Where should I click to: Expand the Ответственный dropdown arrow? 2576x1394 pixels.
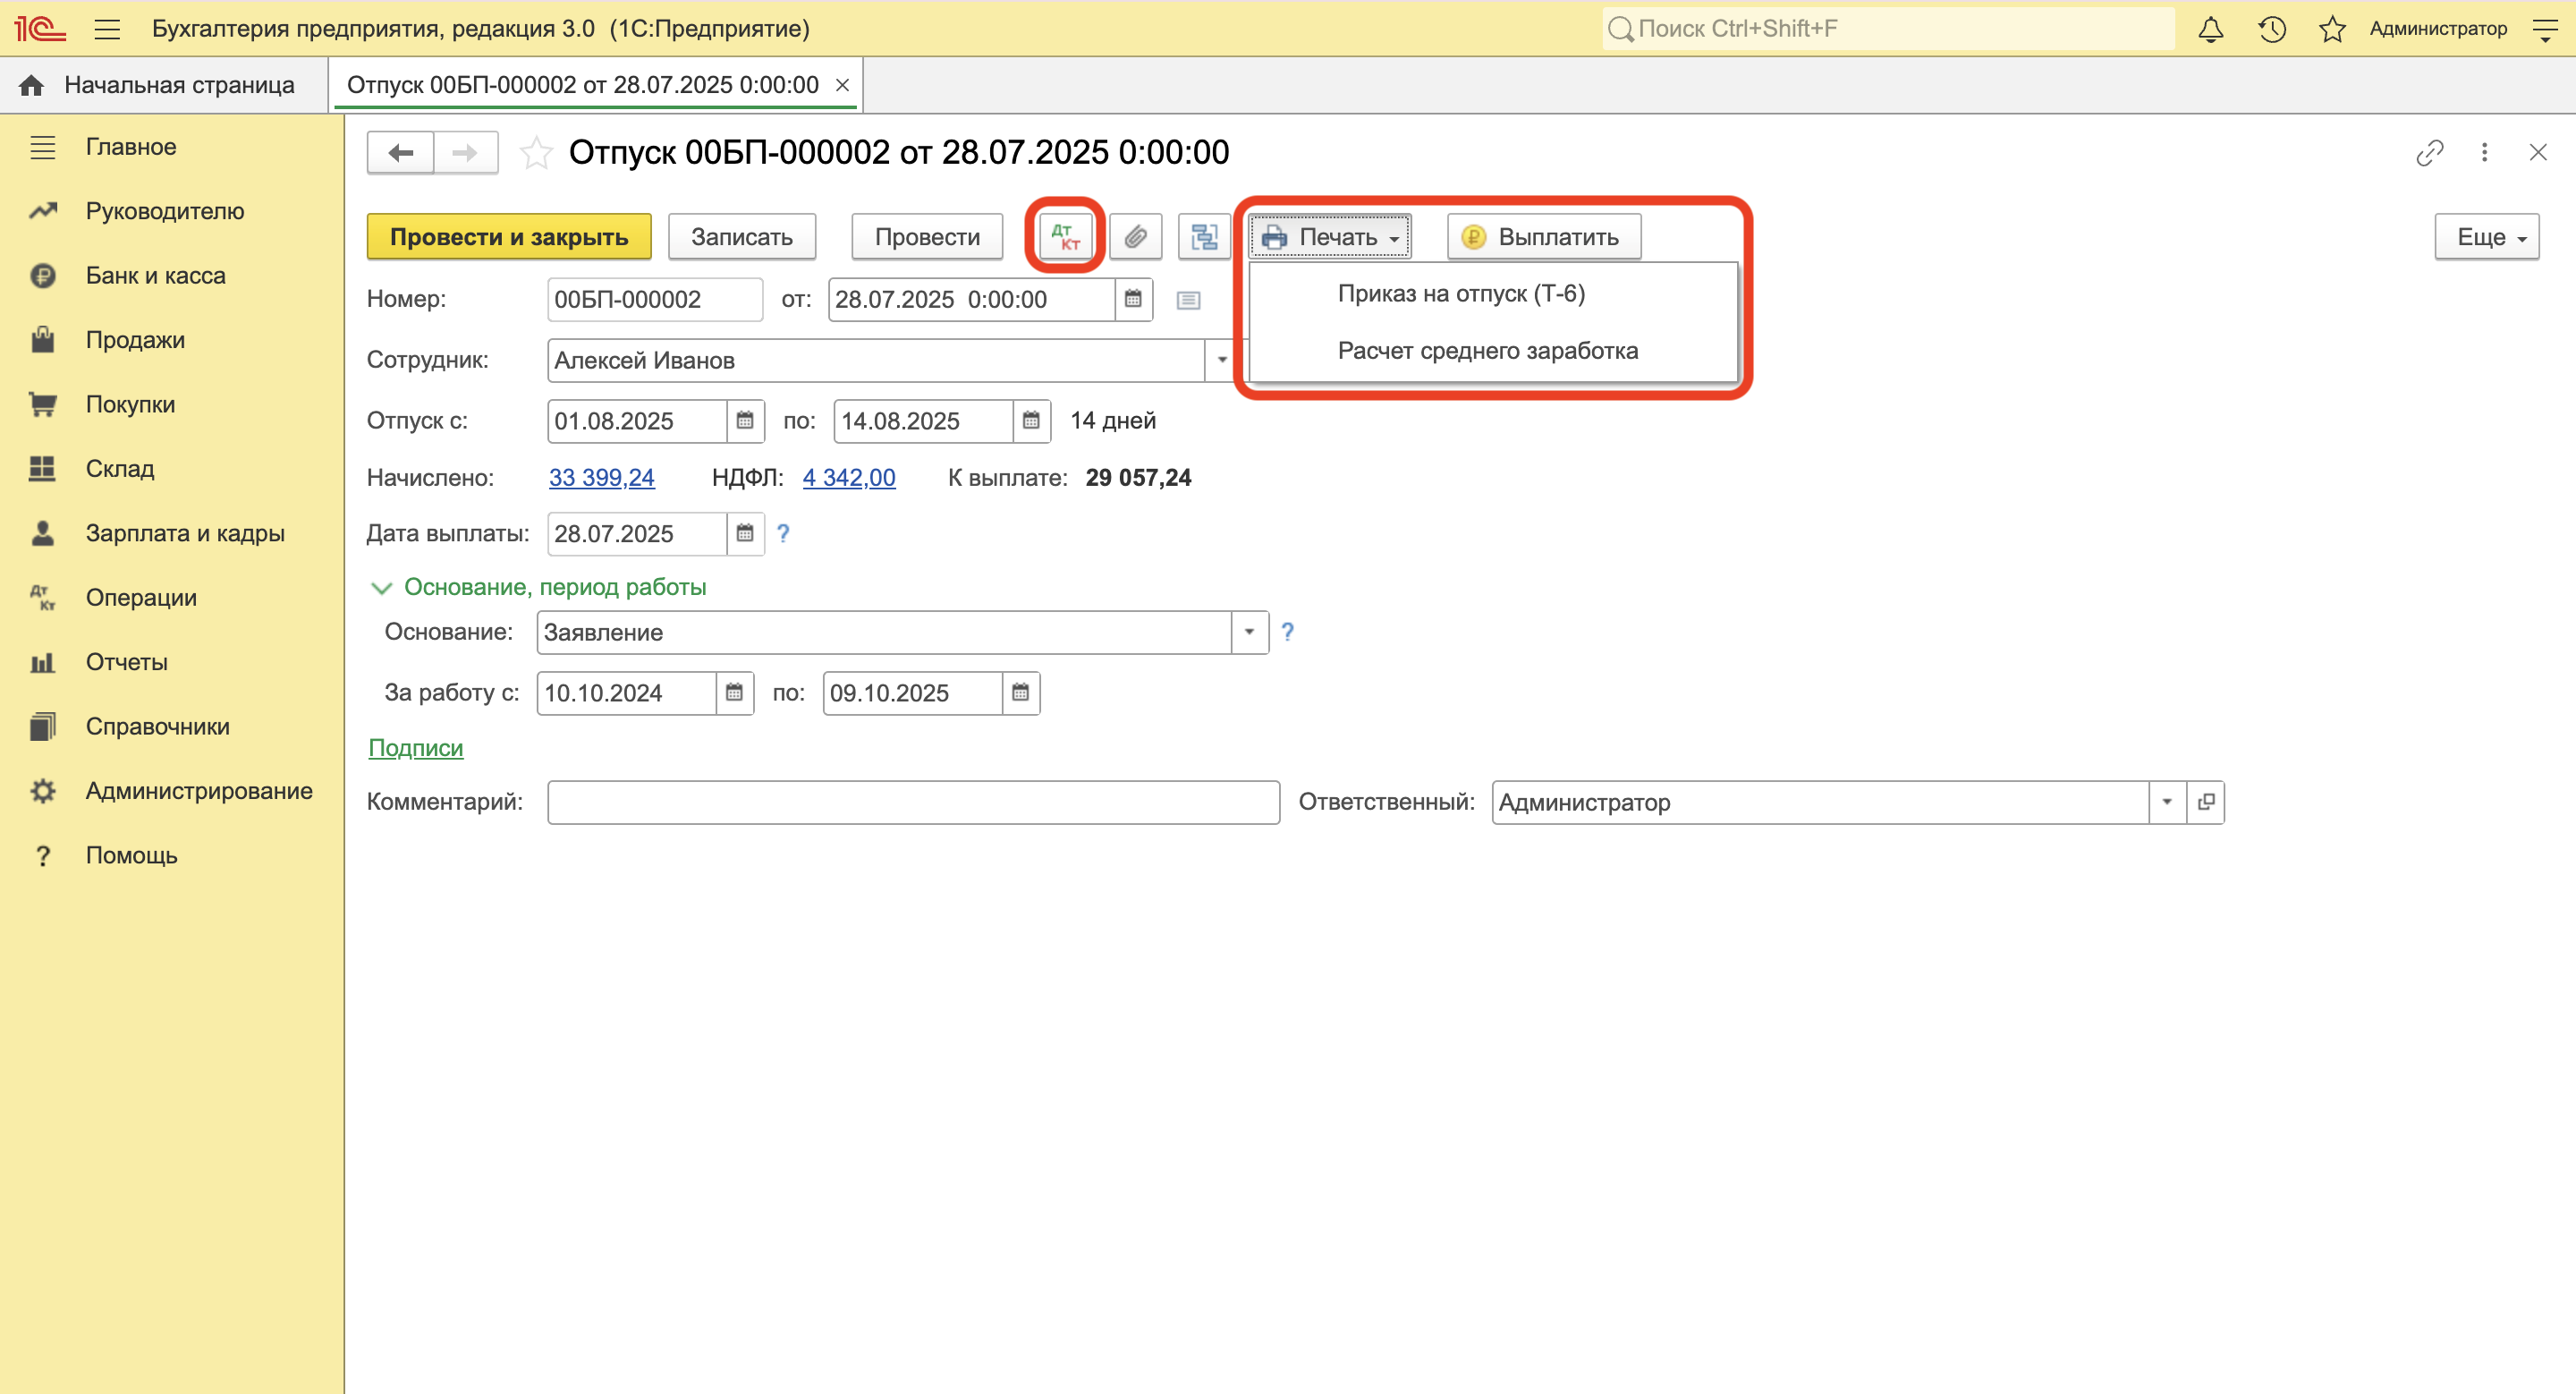tap(2167, 802)
